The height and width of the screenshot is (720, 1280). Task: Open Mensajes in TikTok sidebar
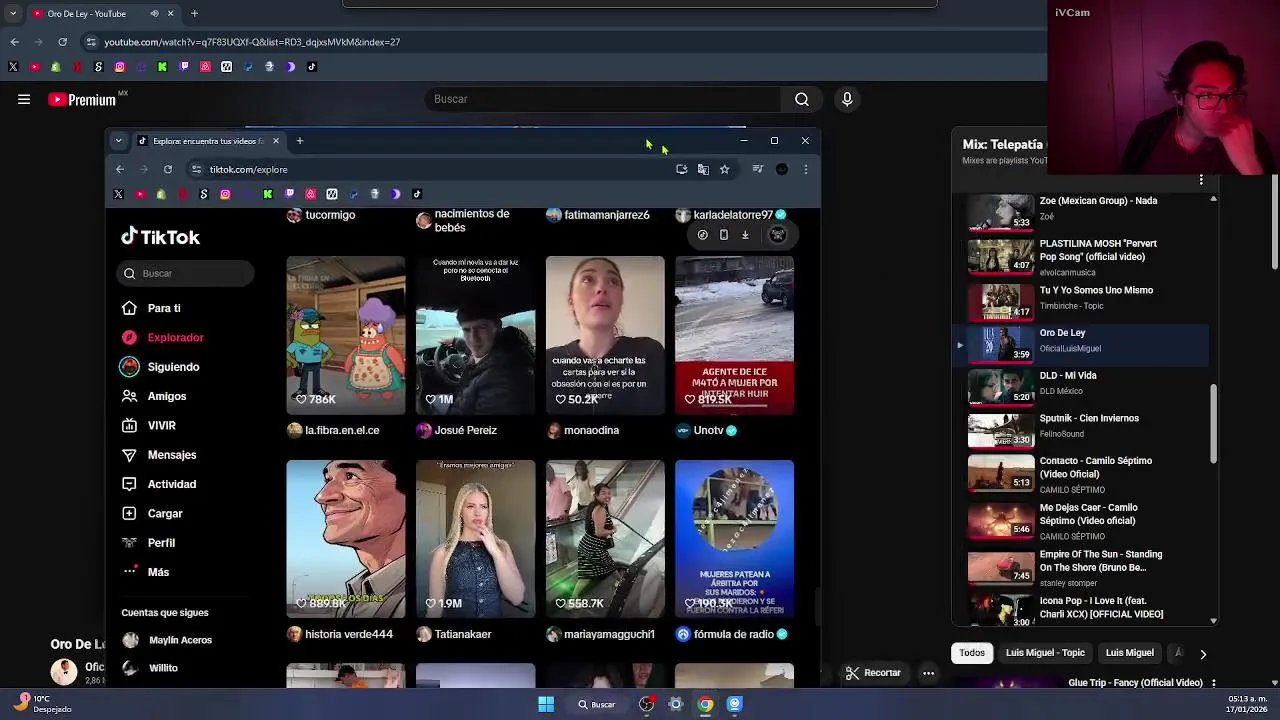click(x=171, y=455)
